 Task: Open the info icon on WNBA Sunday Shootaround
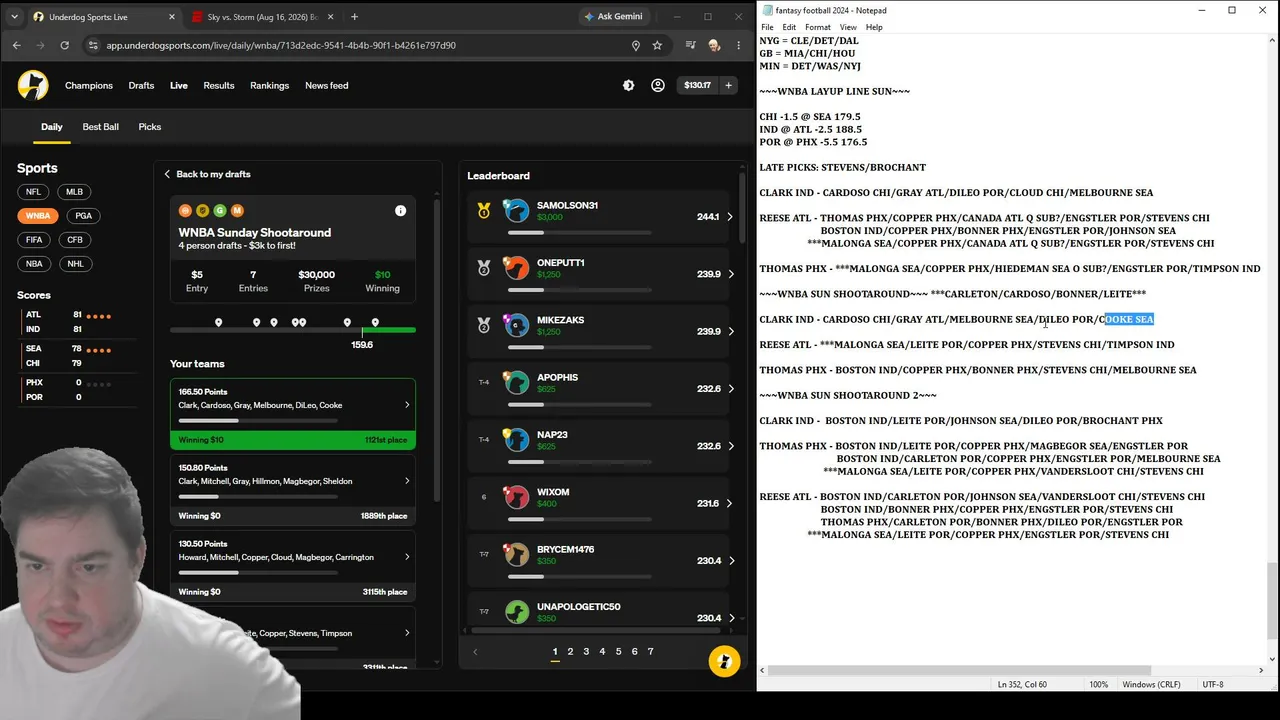point(400,211)
